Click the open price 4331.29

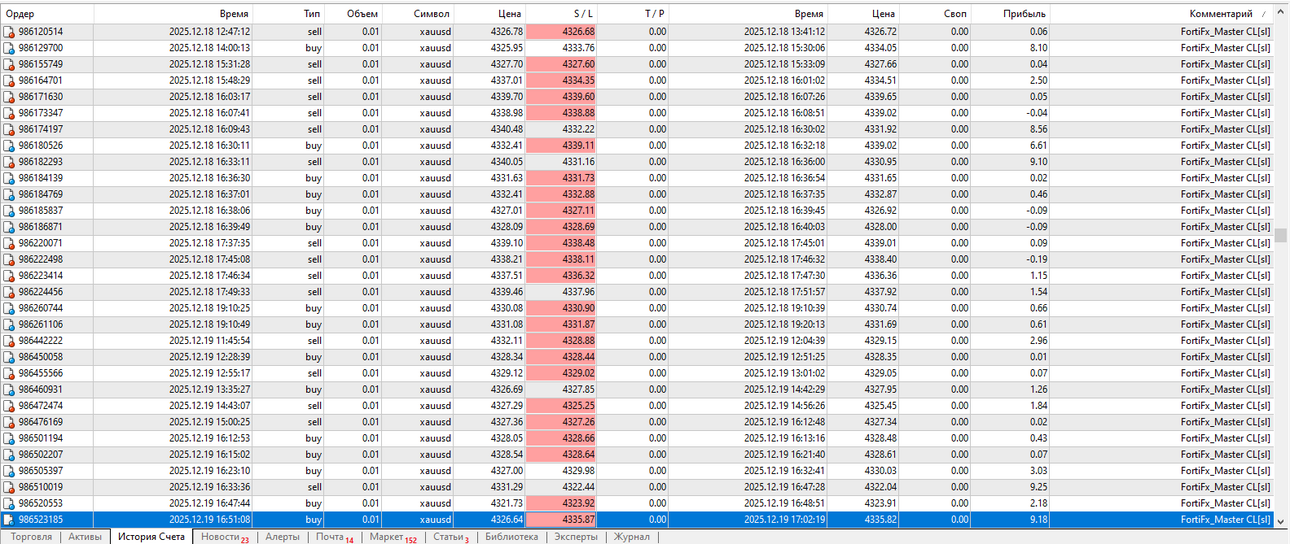pos(505,487)
